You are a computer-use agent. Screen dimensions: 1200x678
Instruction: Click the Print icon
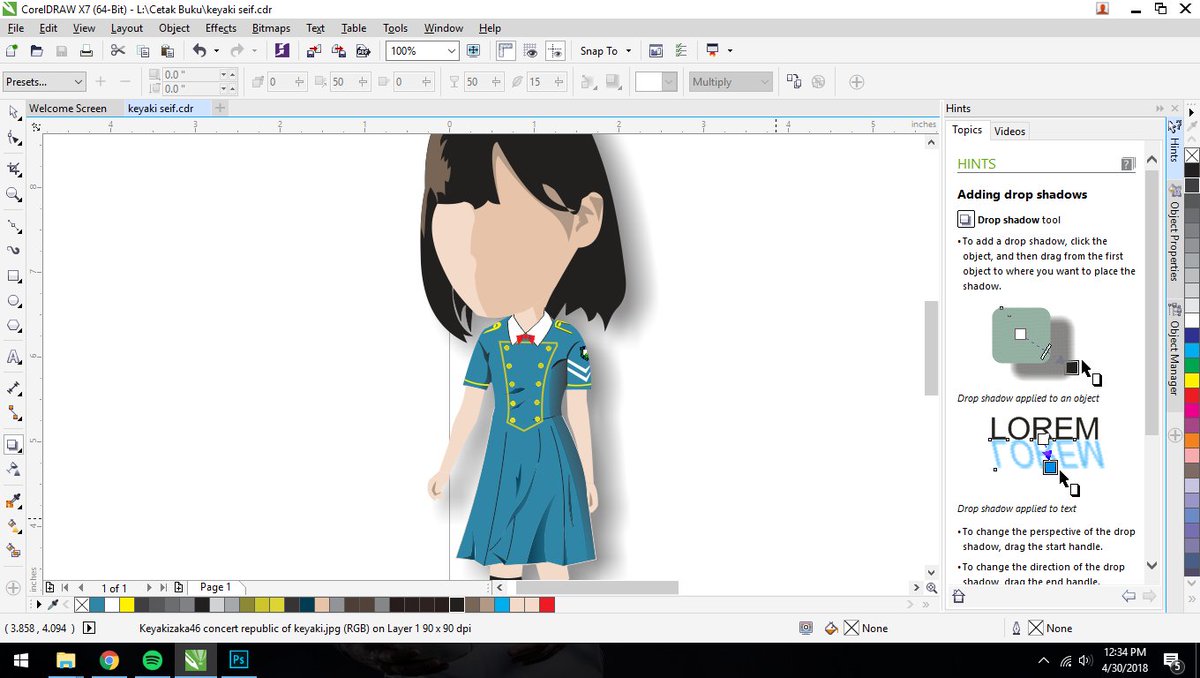(87, 50)
